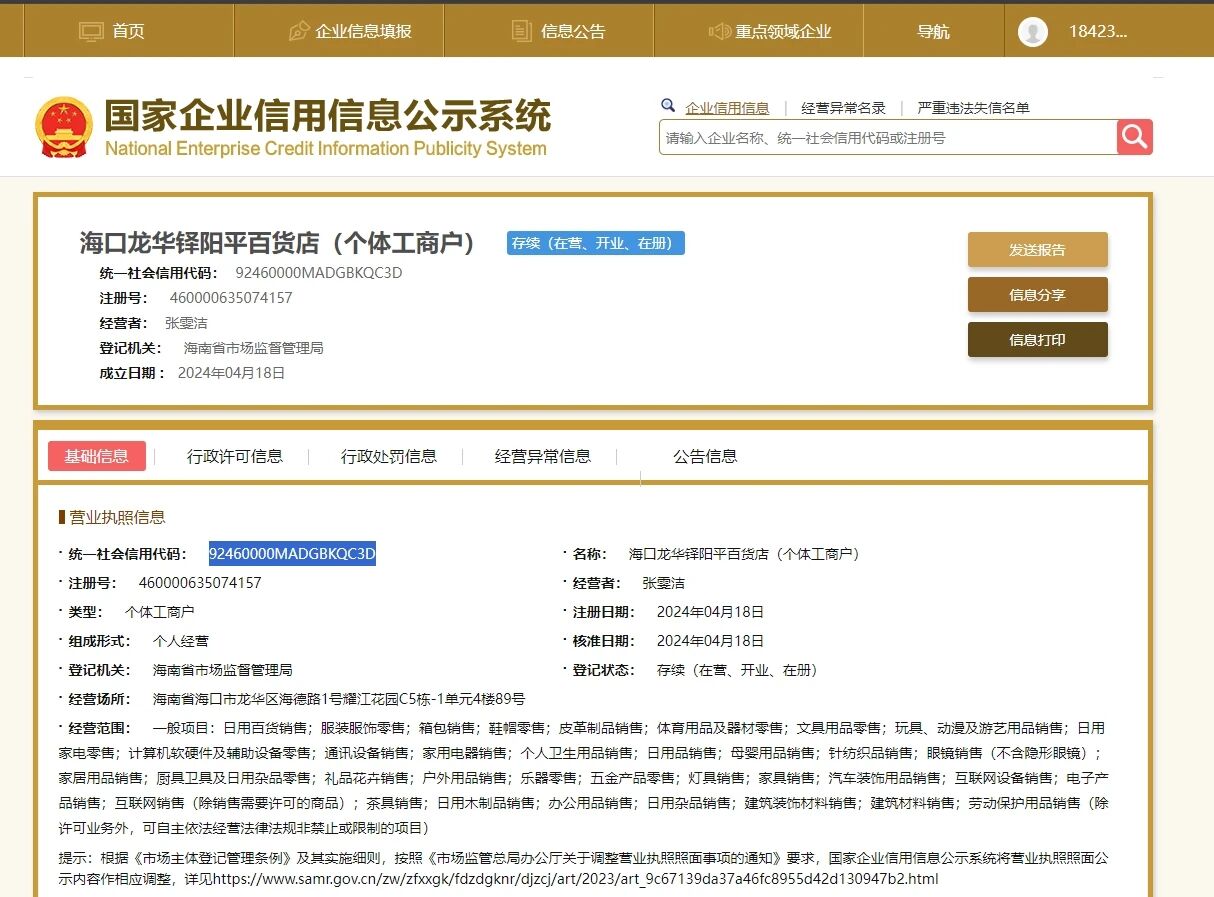Open the account name 18423...
The width and height of the screenshot is (1214, 897).
click(x=1098, y=31)
